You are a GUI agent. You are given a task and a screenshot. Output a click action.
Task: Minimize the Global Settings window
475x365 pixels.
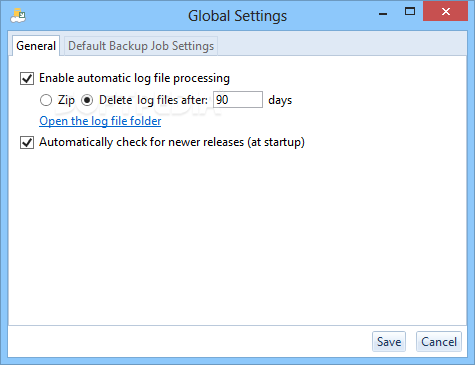[383, 13]
